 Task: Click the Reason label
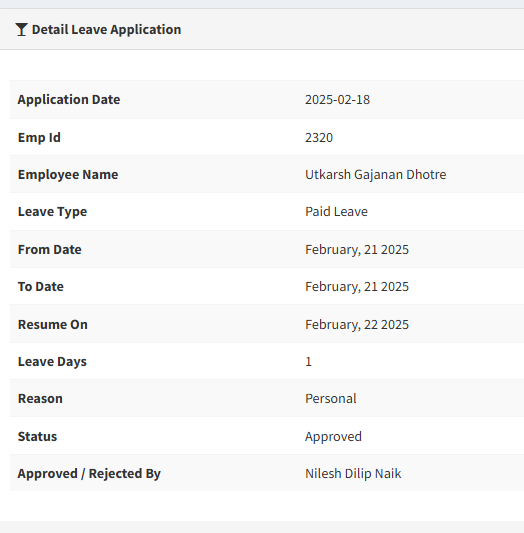pyautogui.click(x=40, y=398)
